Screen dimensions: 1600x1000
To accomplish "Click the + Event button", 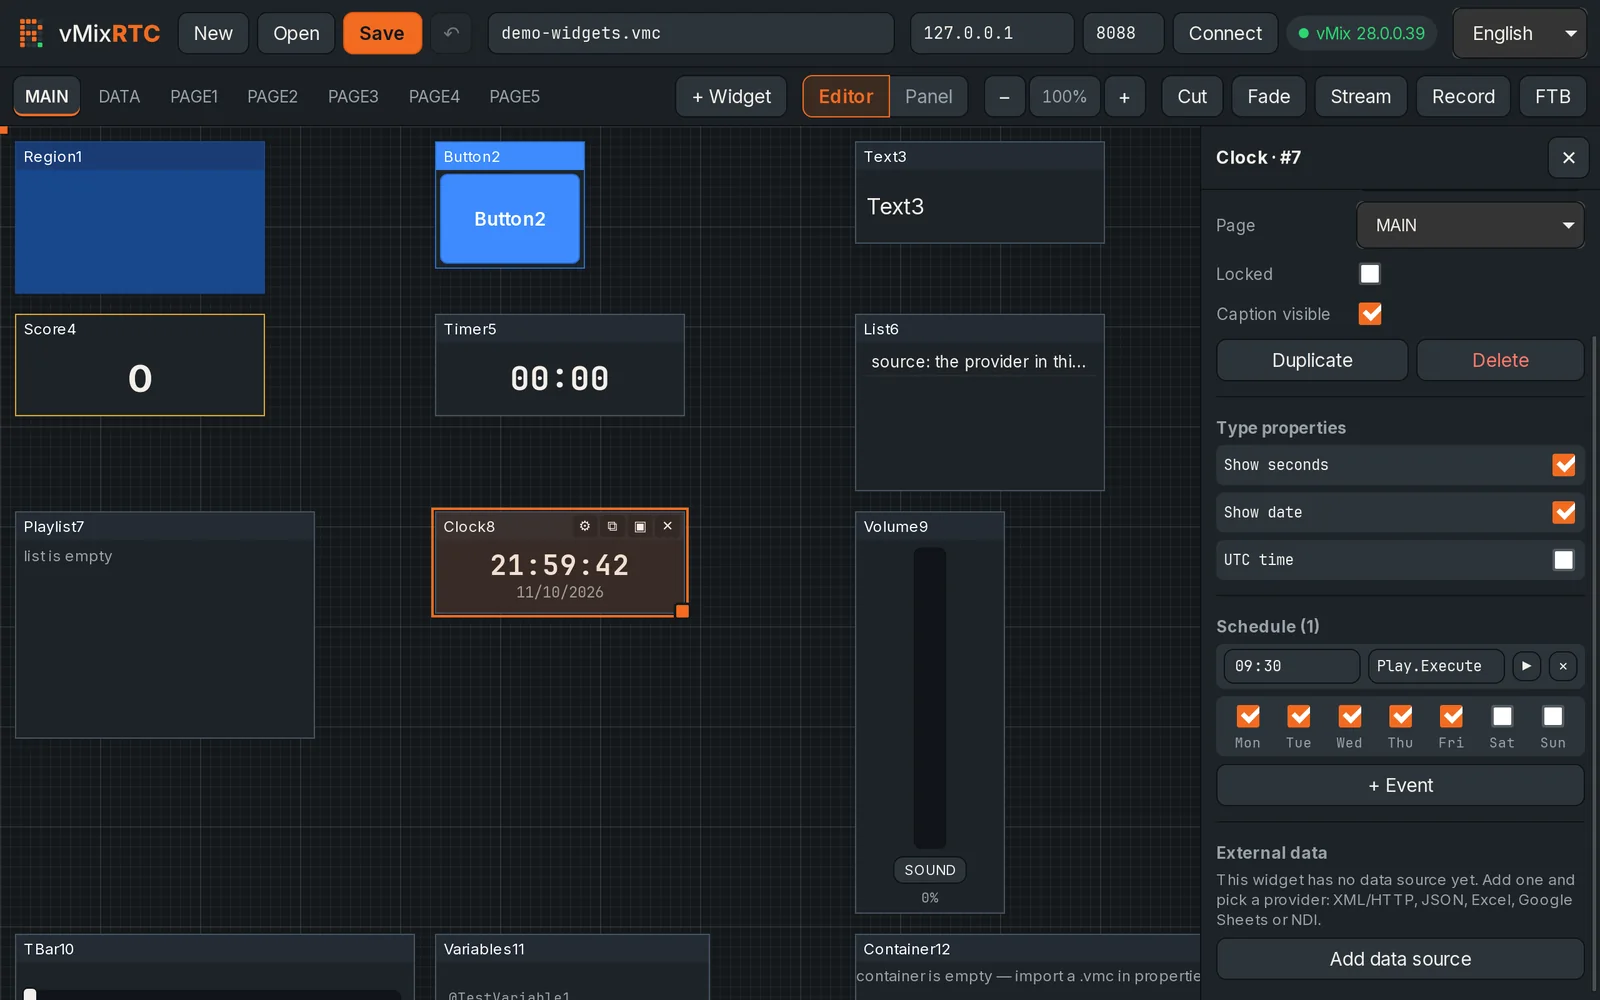I will point(1400,785).
